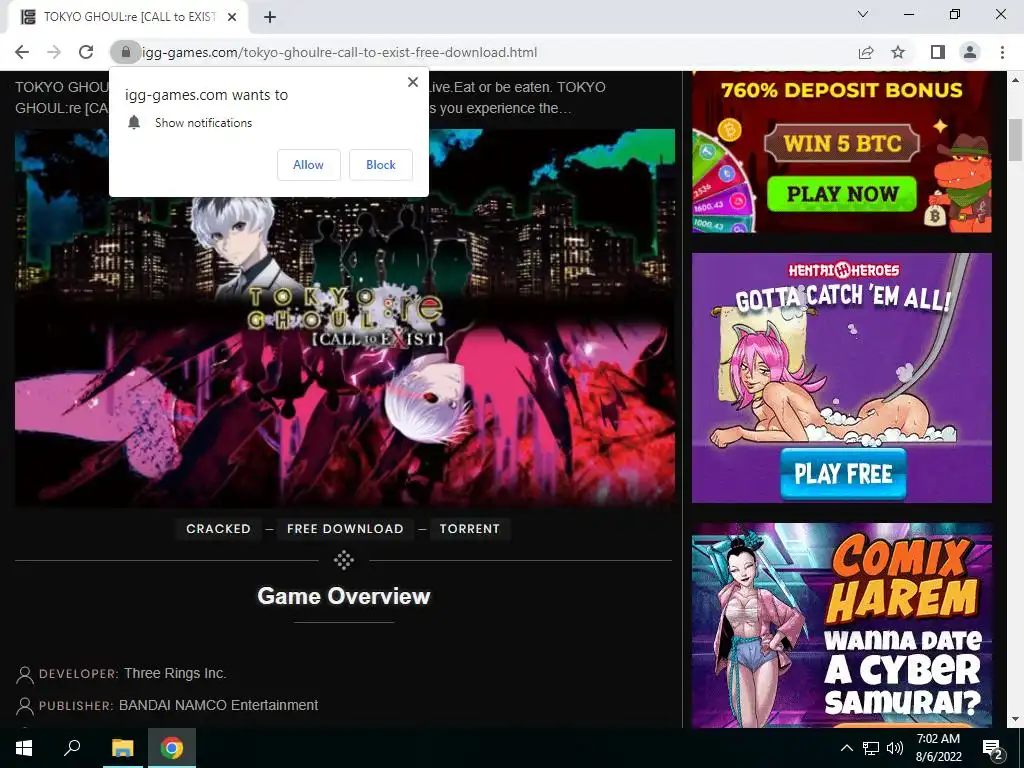
Task: Click the scrollbar up arrow
Action: tap(1016, 80)
